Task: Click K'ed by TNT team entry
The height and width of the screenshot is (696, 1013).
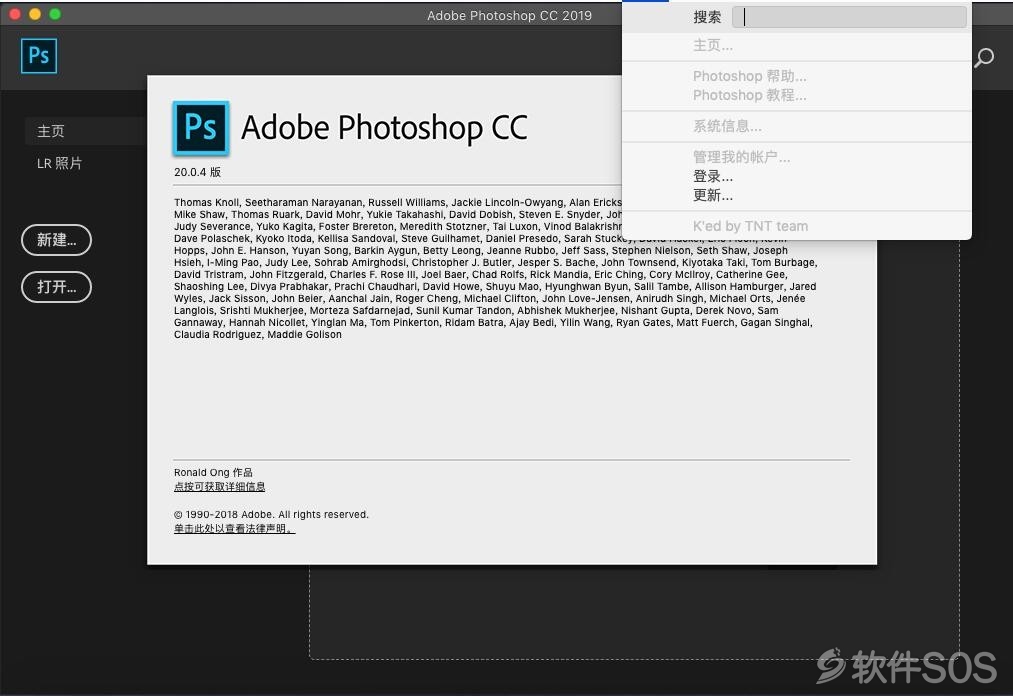Action: pos(797,226)
